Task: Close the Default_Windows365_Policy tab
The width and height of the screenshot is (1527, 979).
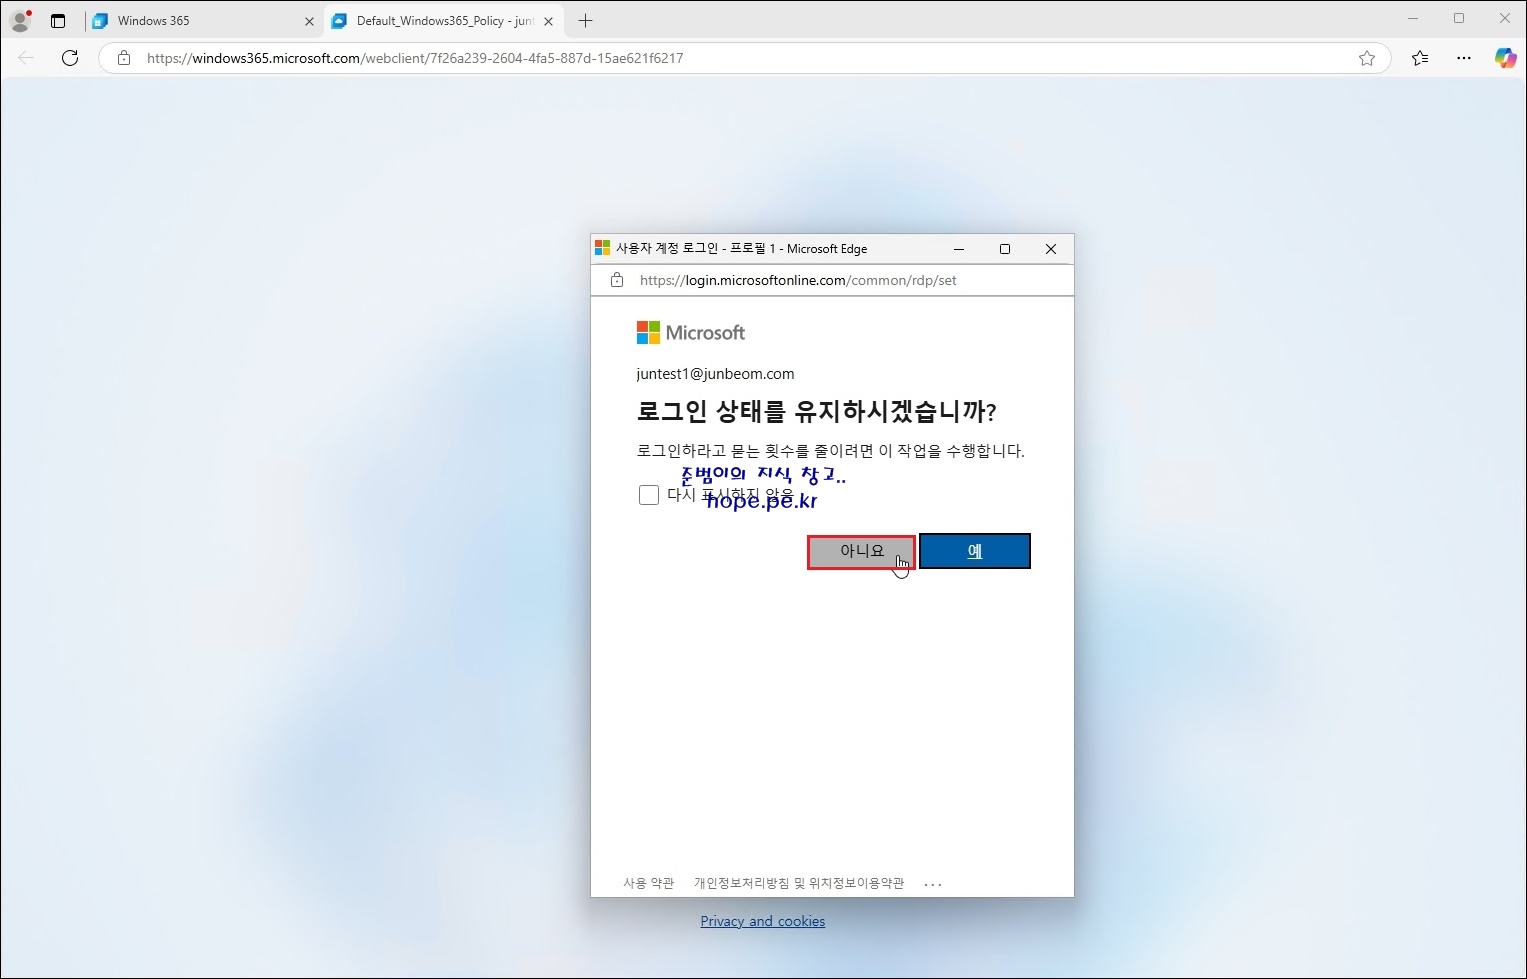Action: (548, 21)
